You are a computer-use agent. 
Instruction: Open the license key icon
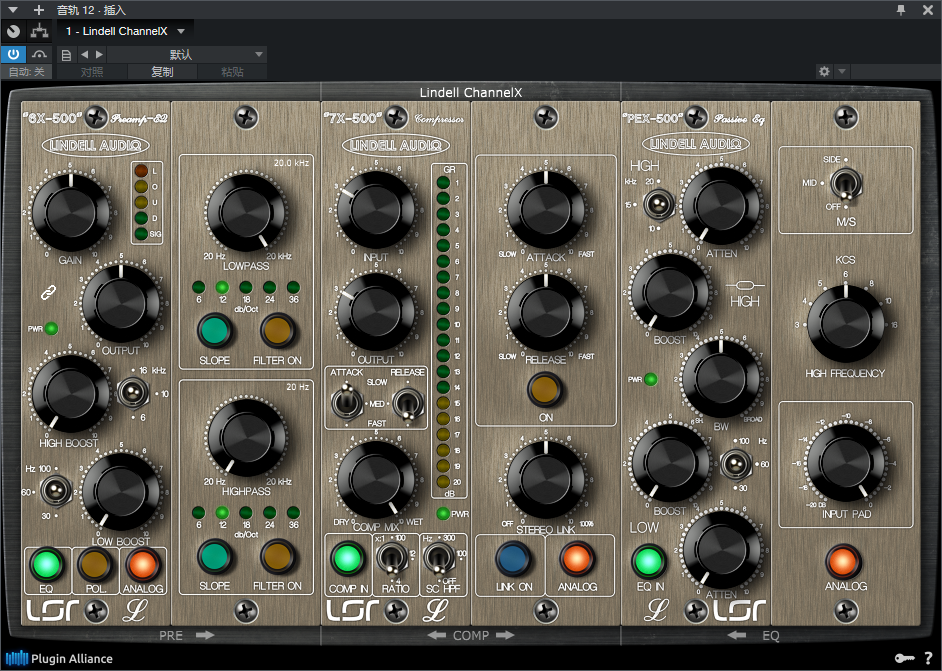pyautogui.click(x=904, y=658)
